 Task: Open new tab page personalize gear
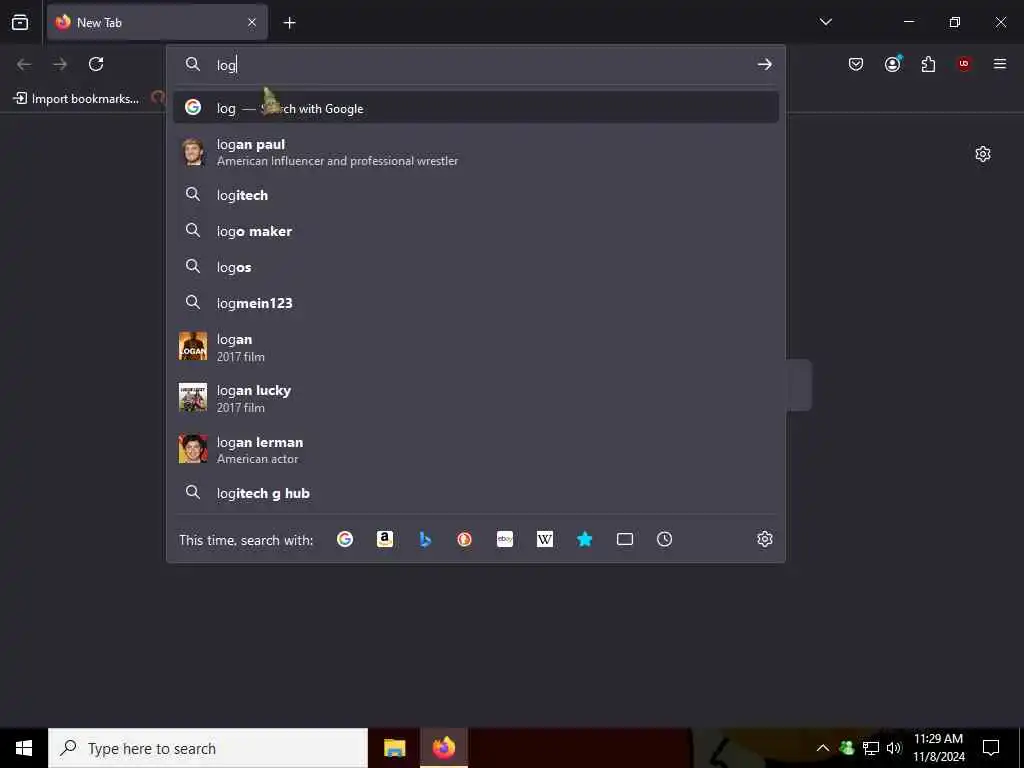(983, 154)
